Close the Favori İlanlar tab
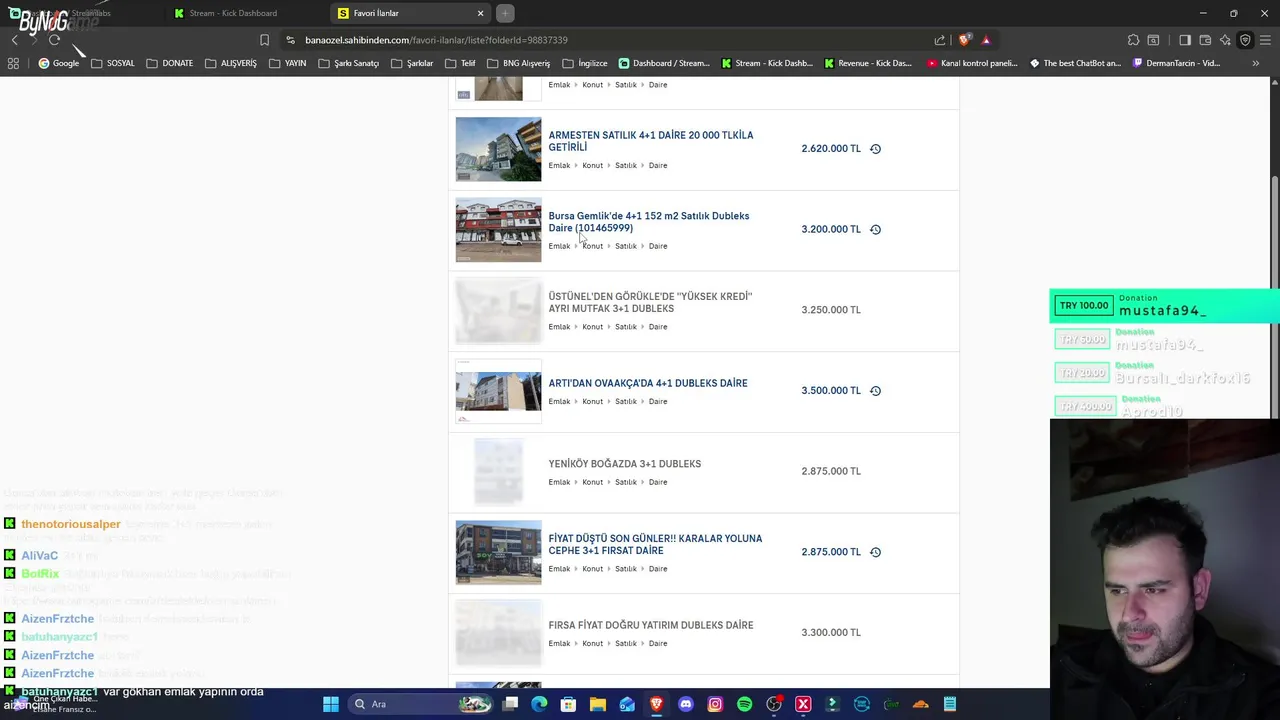 480,13
